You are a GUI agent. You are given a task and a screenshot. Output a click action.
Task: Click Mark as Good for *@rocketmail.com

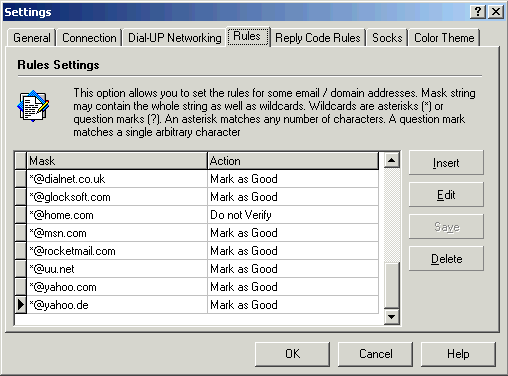293,251
